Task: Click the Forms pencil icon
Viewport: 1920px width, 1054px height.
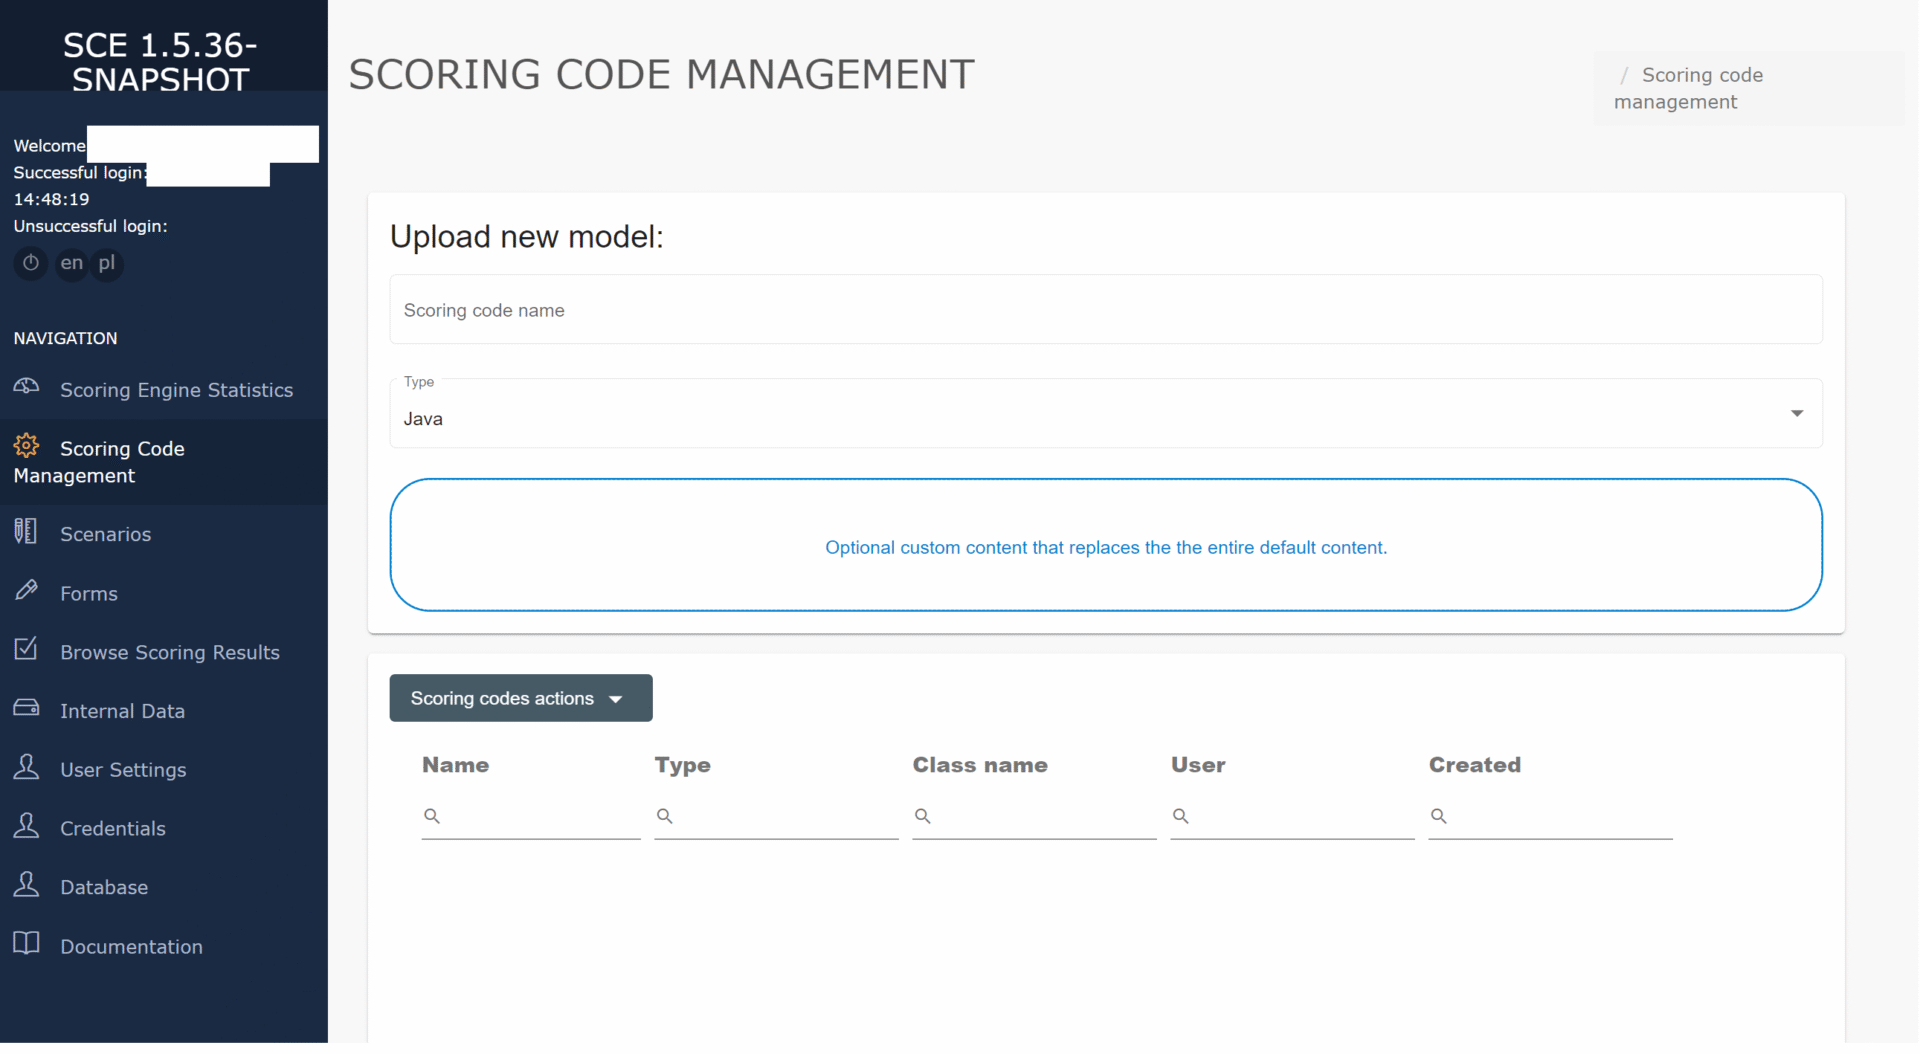Action: click(27, 591)
